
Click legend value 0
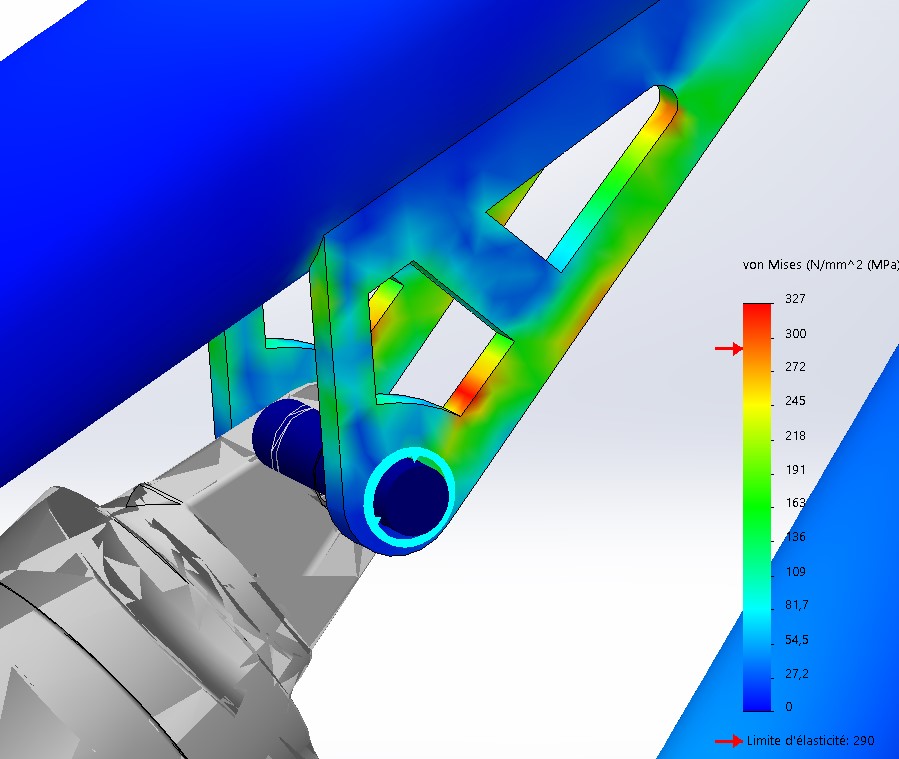[789, 707]
